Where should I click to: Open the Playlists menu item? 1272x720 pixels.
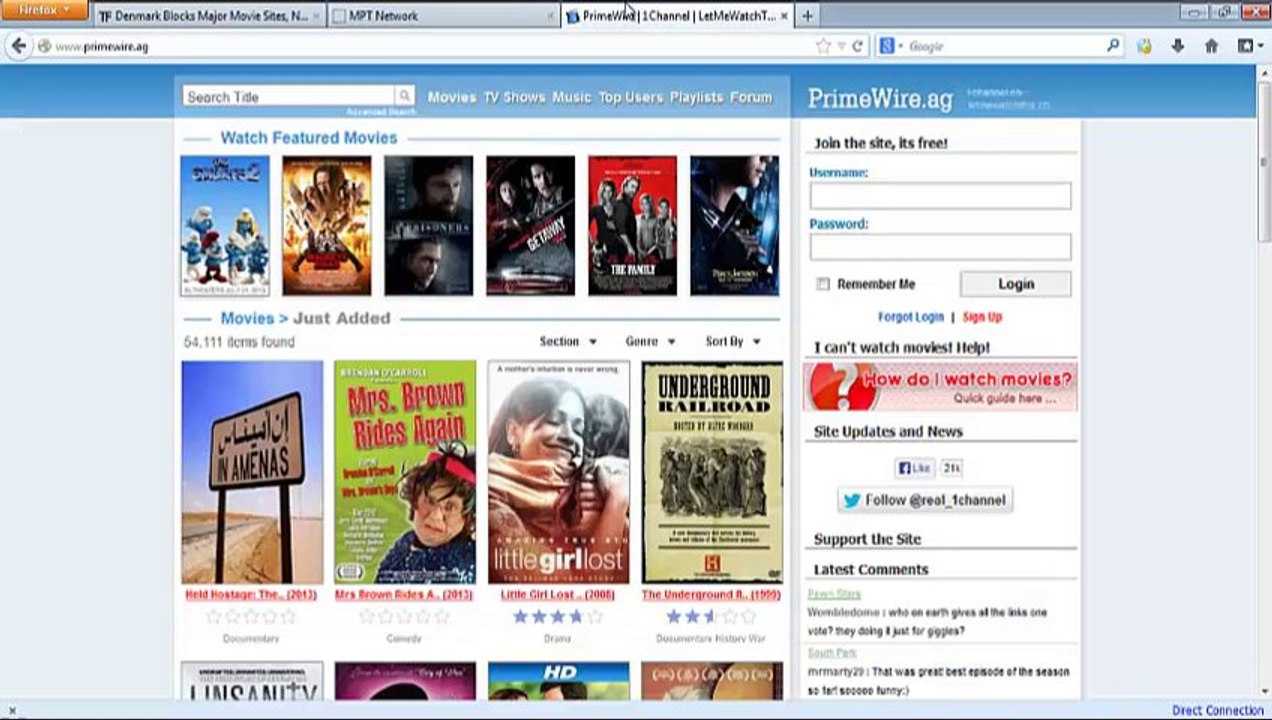[x=697, y=97]
